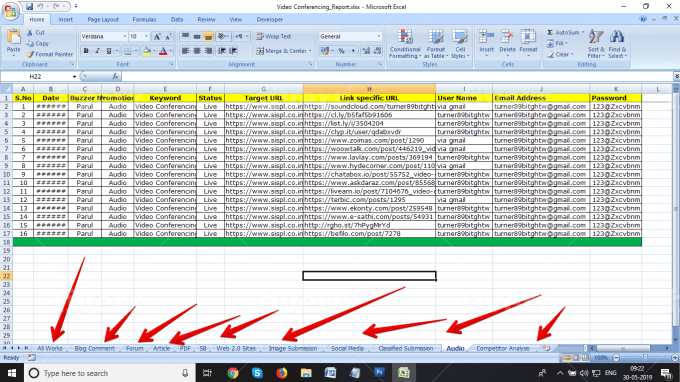Screen dimensions: 680x382
Task: Click the Name Box showing H22
Action: [36, 76]
